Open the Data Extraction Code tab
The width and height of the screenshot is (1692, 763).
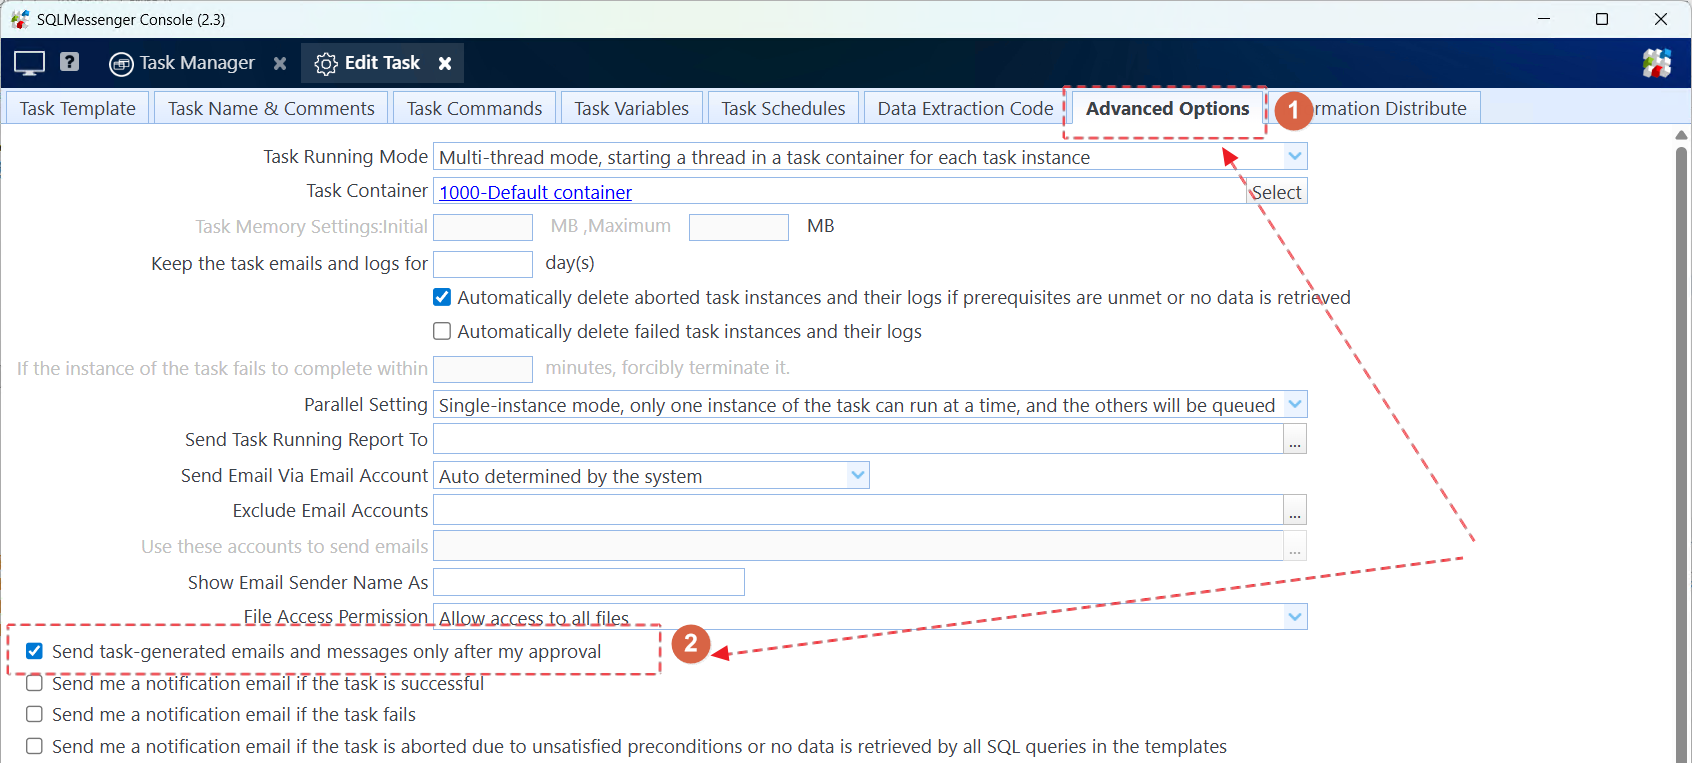click(965, 108)
